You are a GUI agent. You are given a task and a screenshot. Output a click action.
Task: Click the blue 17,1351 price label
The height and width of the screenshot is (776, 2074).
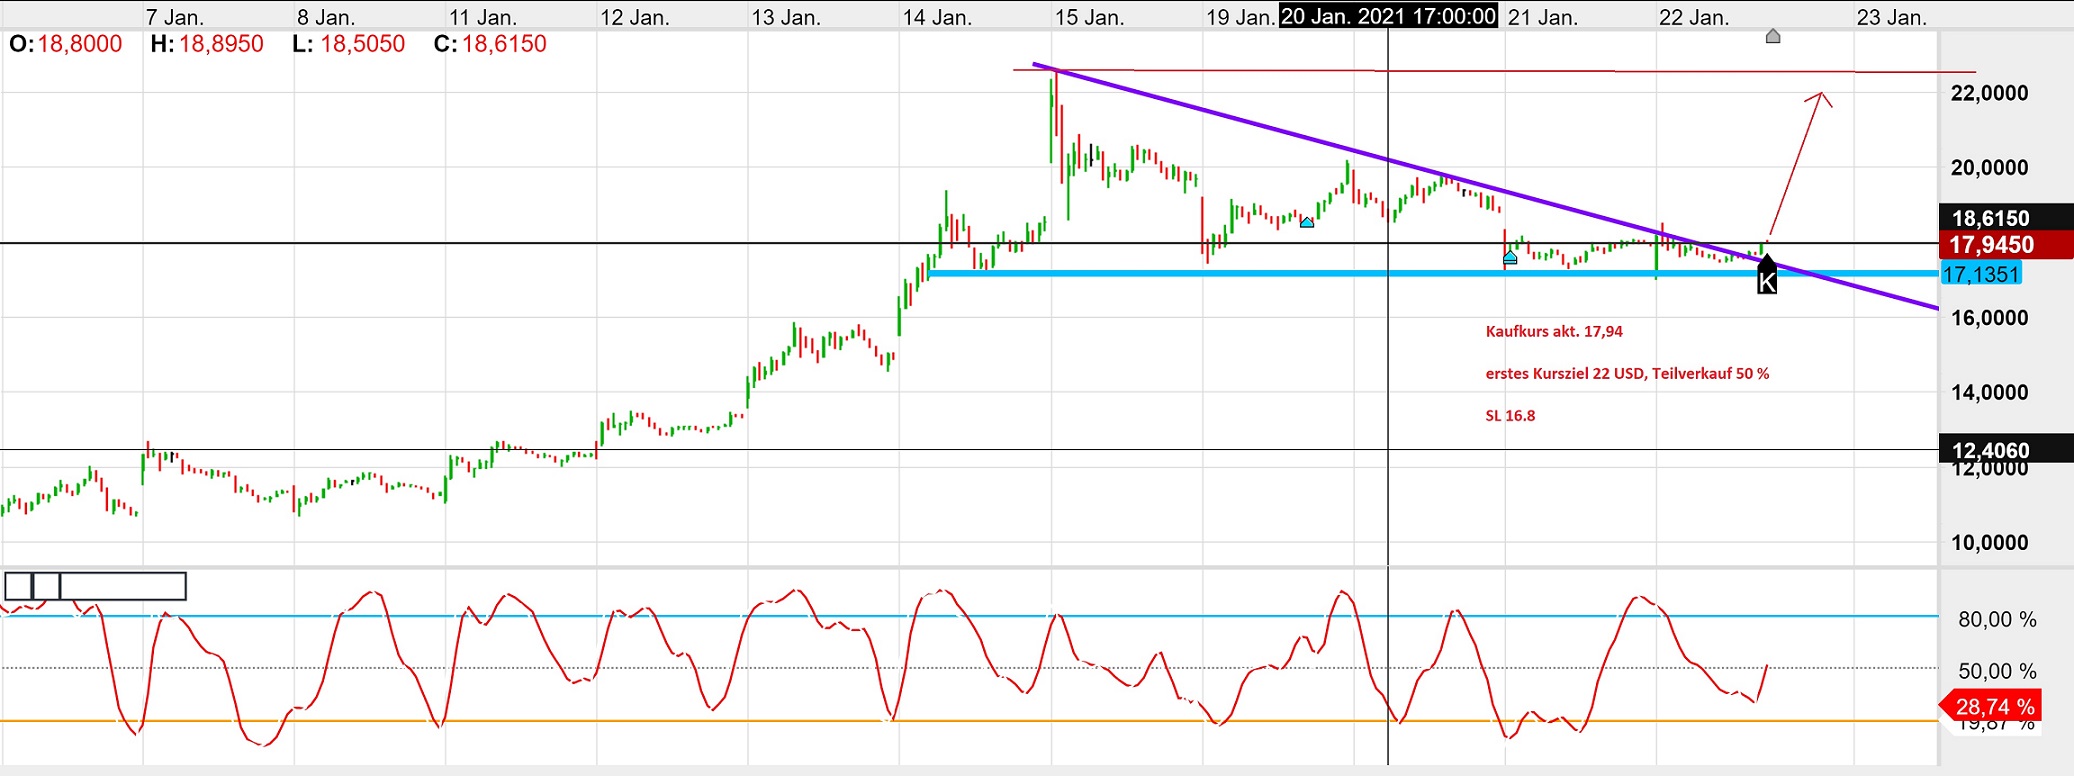click(1981, 274)
